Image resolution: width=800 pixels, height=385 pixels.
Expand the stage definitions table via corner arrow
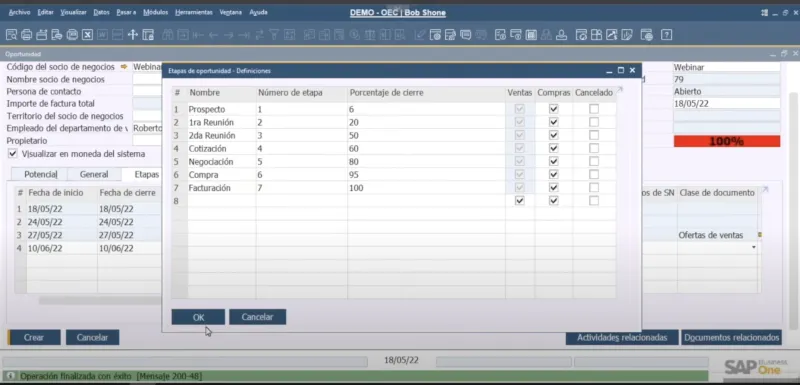620,90
